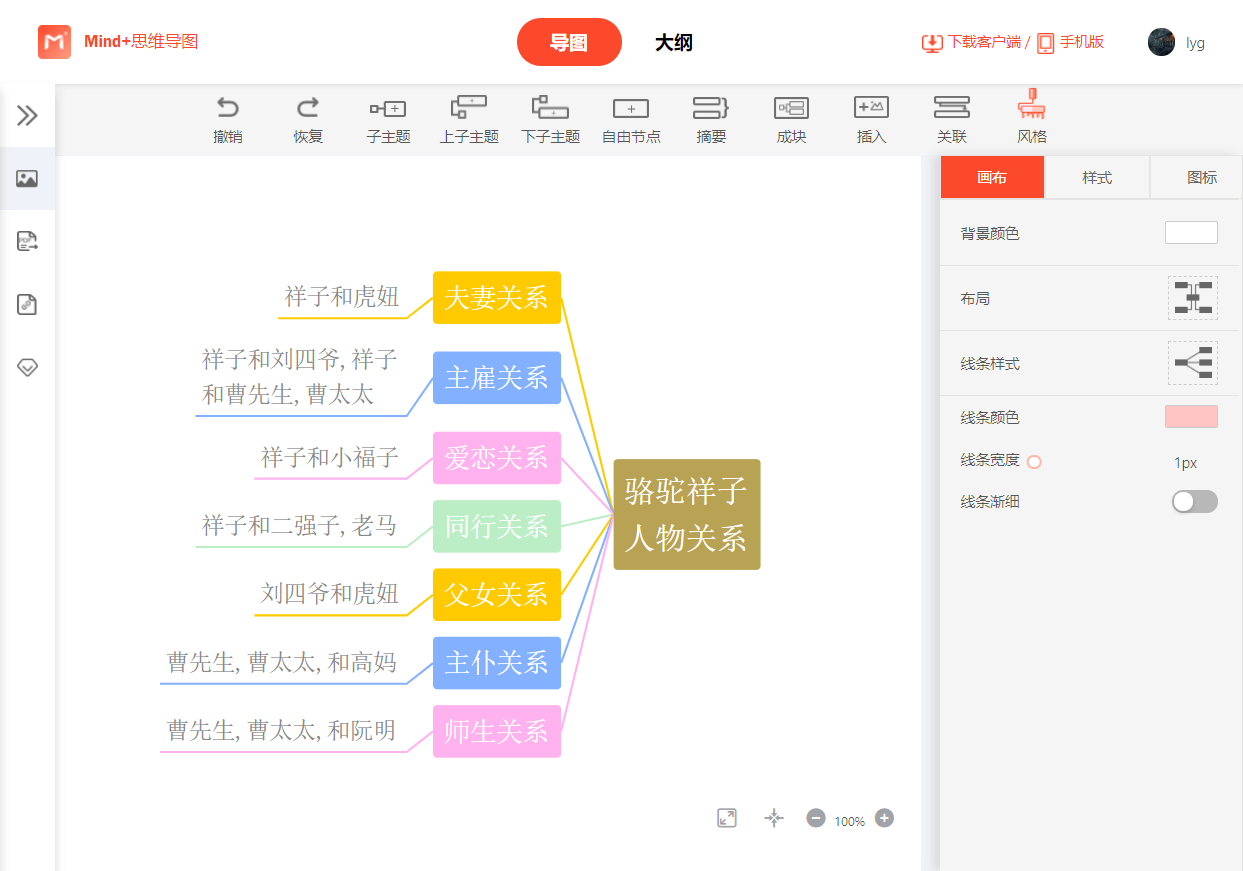Image resolution: width=1243 pixels, height=871 pixels.
Task: Insert a free node (自由节点)
Action: pos(631,108)
